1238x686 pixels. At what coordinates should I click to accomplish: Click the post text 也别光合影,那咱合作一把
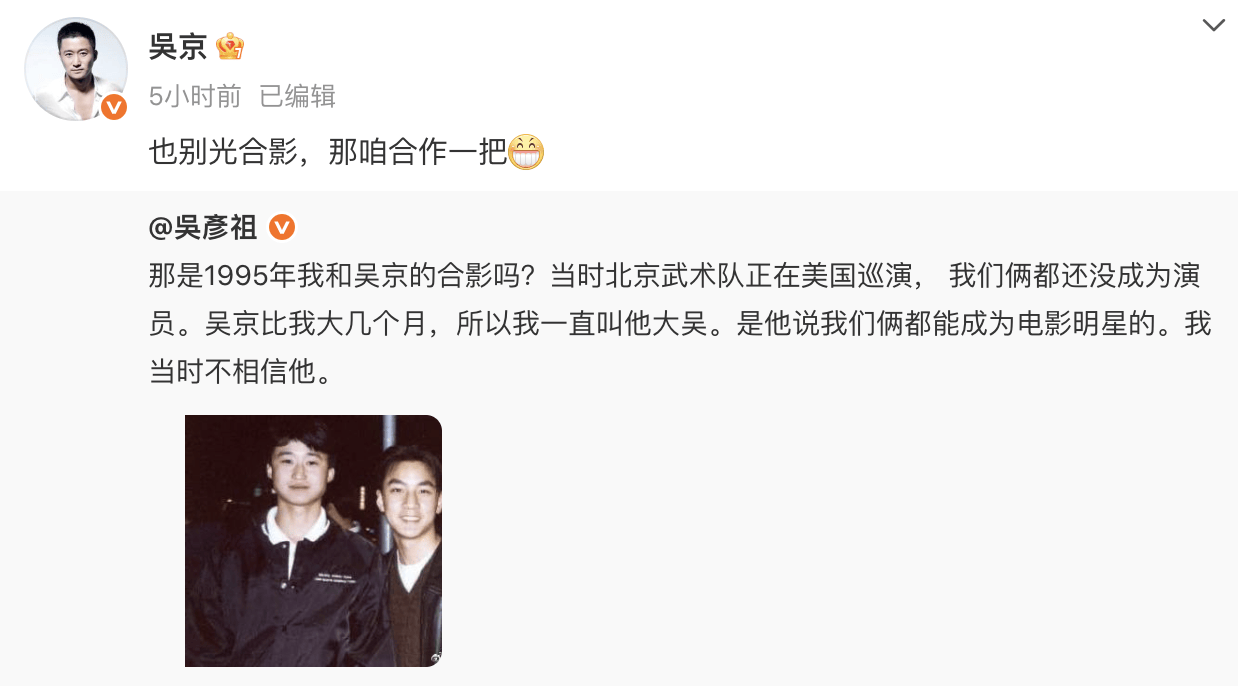(x=328, y=153)
